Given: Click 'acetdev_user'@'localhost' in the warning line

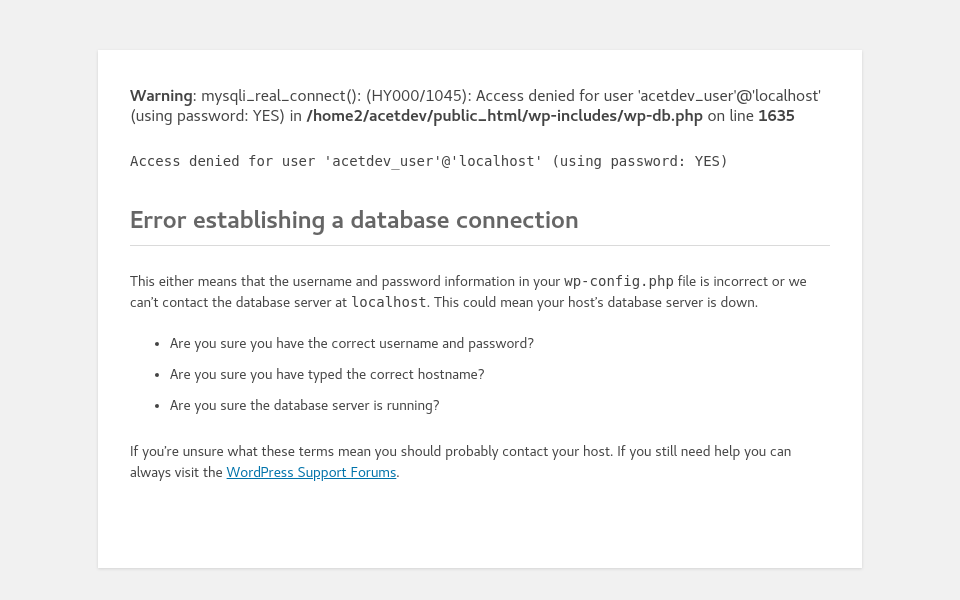Looking at the screenshot, I should coord(729,96).
